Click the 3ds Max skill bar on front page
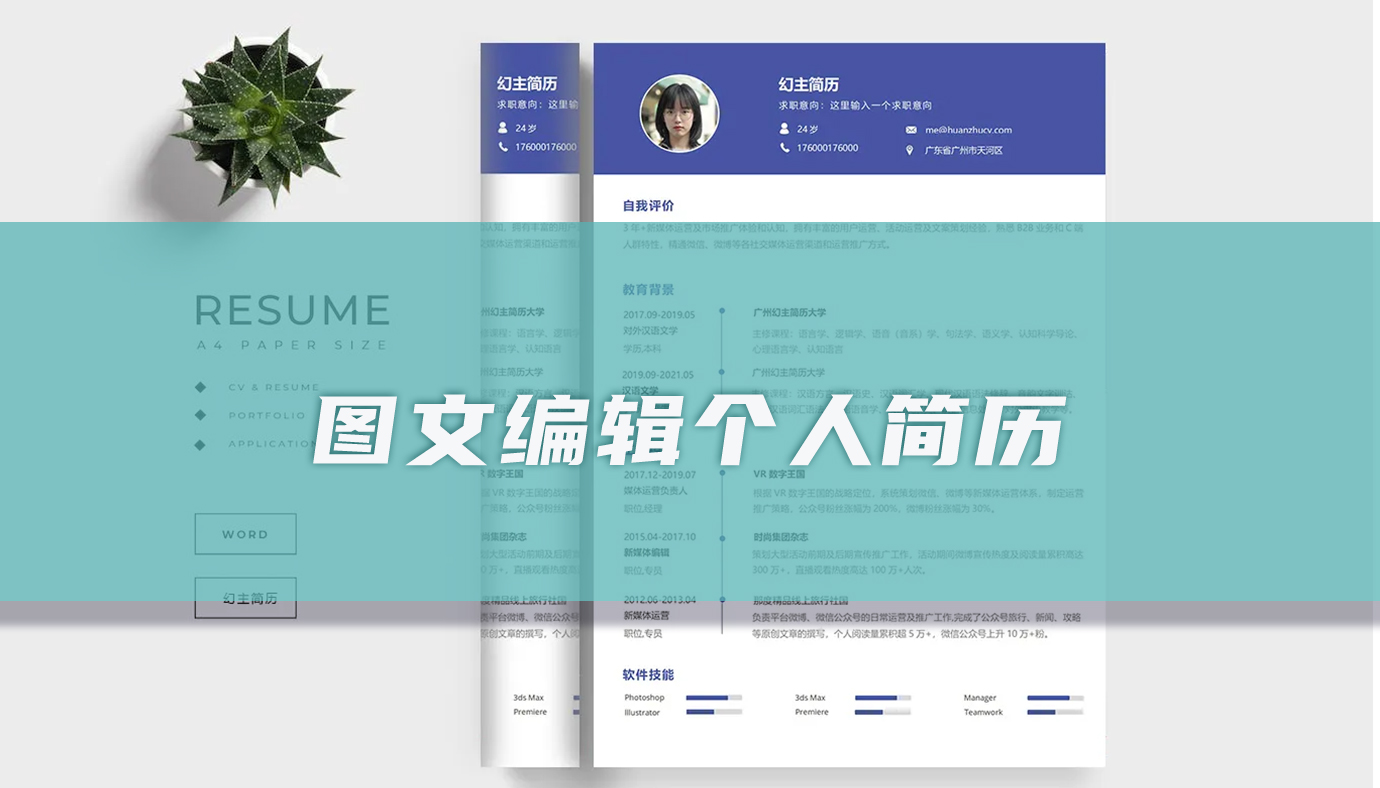Image resolution: width=1380 pixels, height=788 pixels. [883, 697]
